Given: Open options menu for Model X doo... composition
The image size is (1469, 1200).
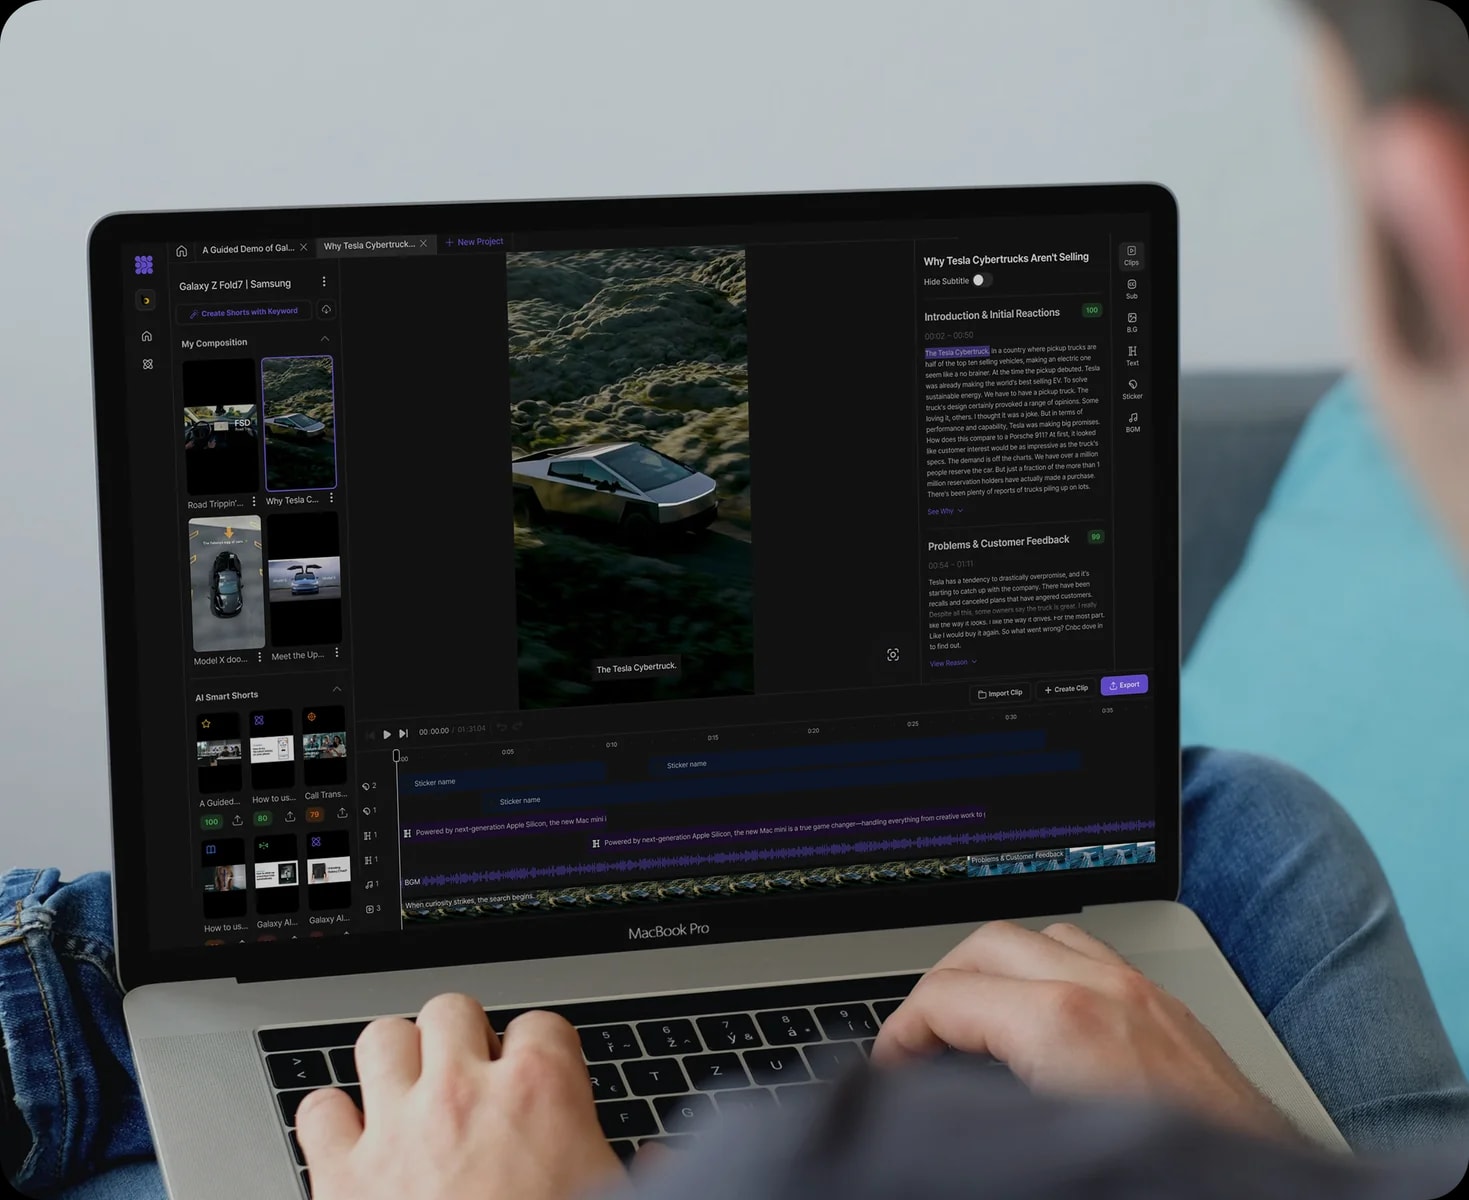Looking at the screenshot, I should pyautogui.click(x=260, y=657).
